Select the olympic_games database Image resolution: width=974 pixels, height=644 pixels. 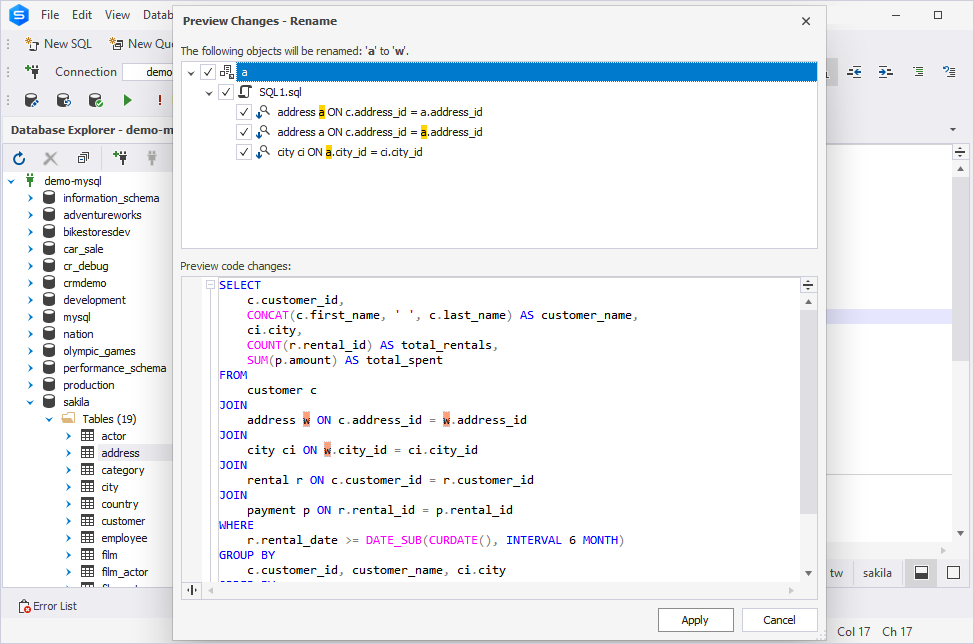click(x=99, y=351)
